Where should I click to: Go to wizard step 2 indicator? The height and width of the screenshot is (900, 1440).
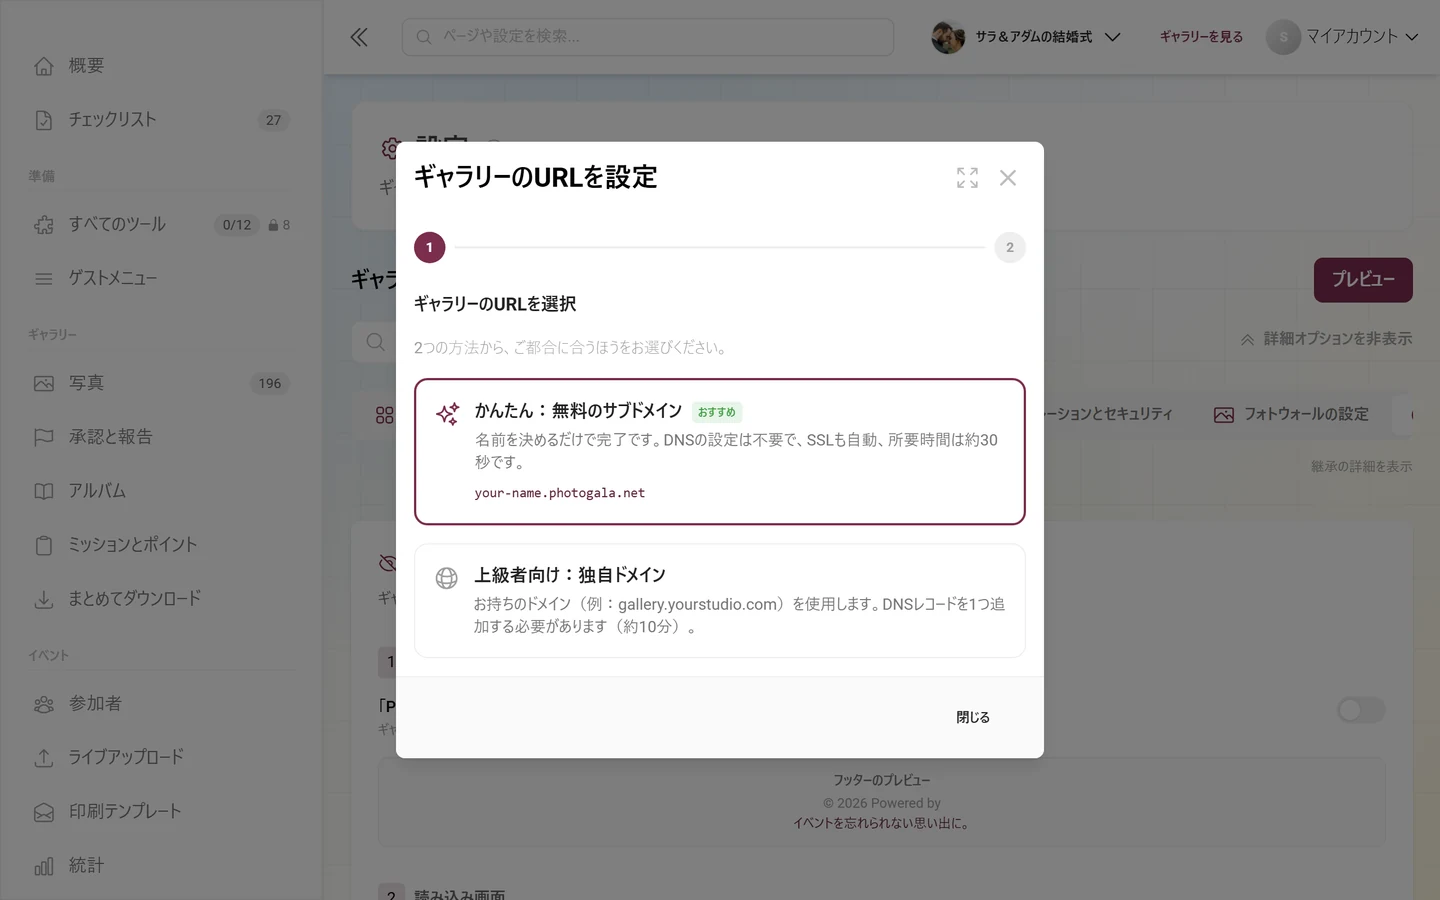1010,247
